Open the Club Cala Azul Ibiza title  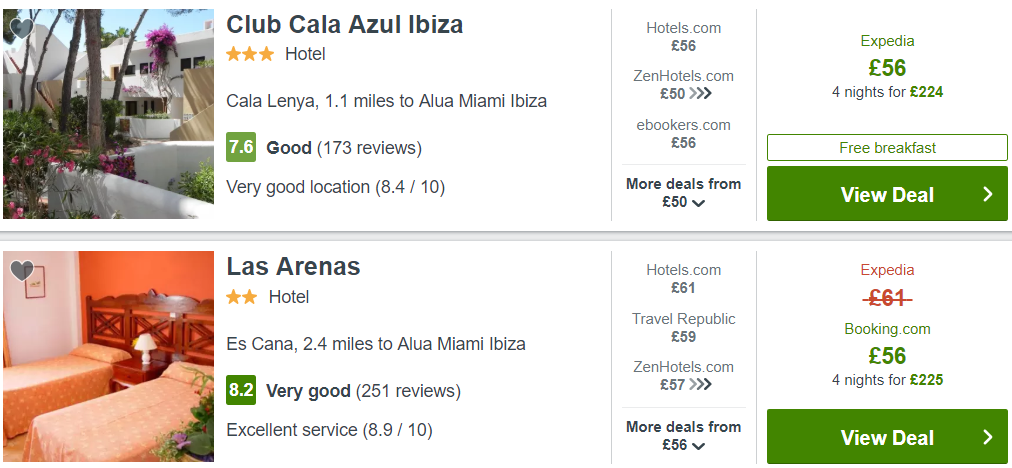pyautogui.click(x=345, y=25)
